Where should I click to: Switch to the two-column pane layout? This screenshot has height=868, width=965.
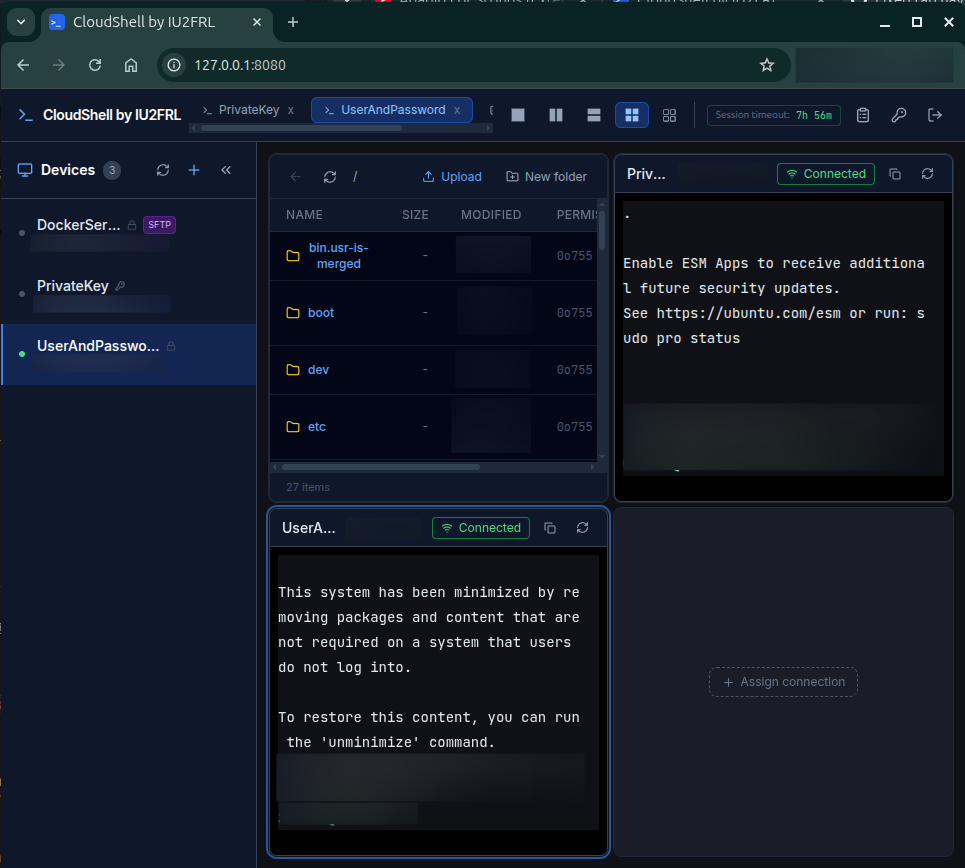point(556,115)
